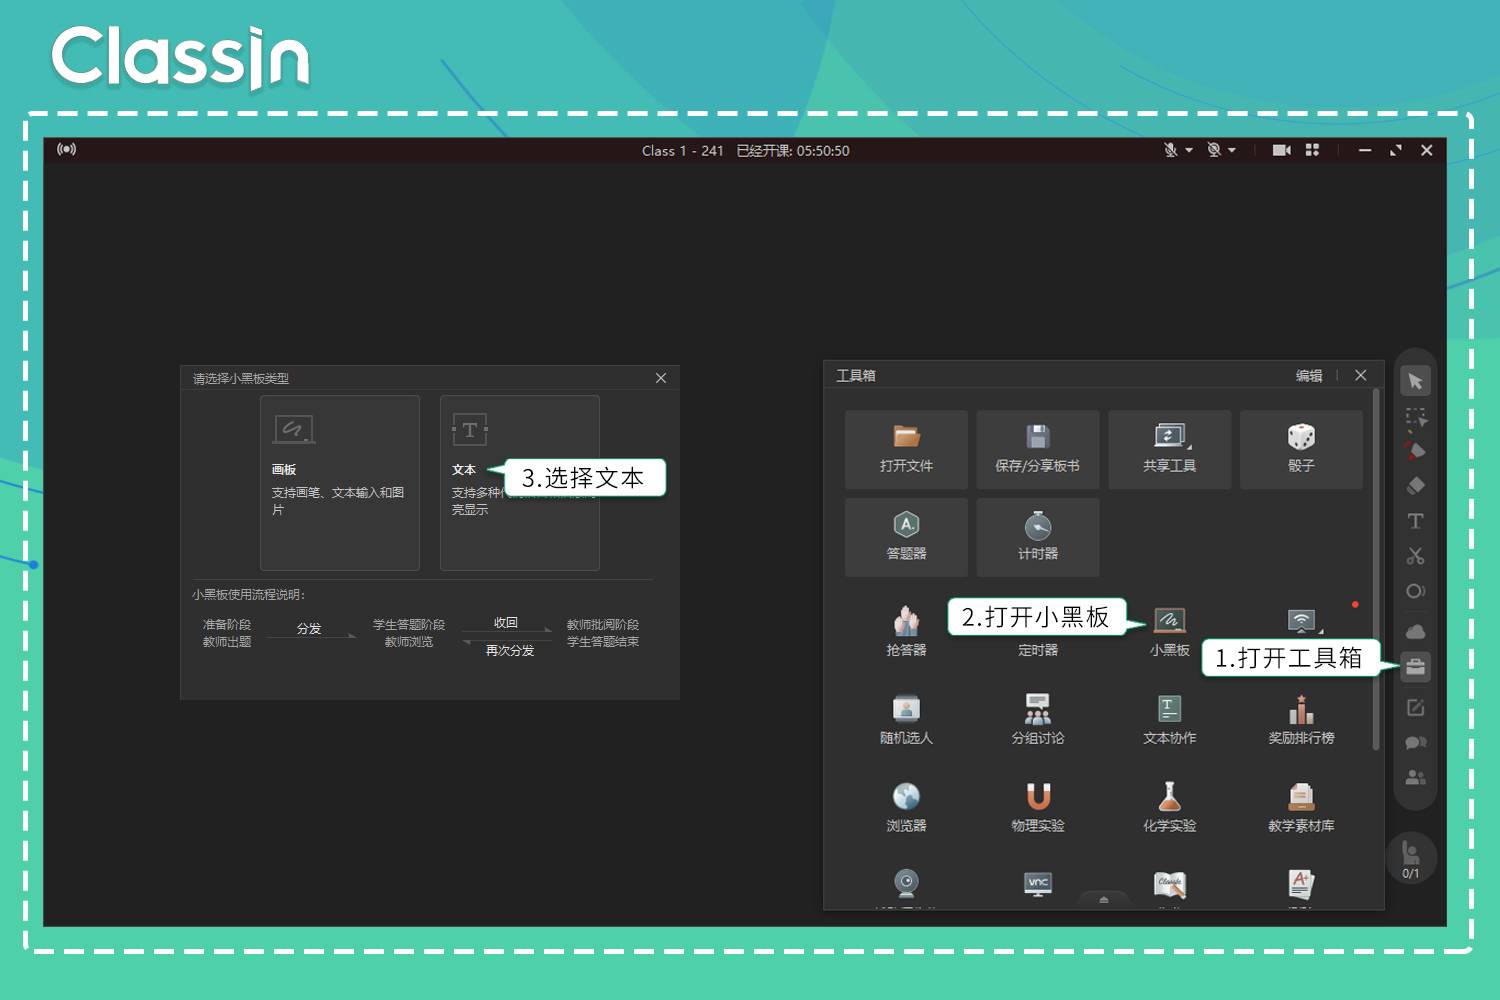The height and width of the screenshot is (1000, 1500).
Task: Toggle the muted microphone icon
Action: point(1170,150)
